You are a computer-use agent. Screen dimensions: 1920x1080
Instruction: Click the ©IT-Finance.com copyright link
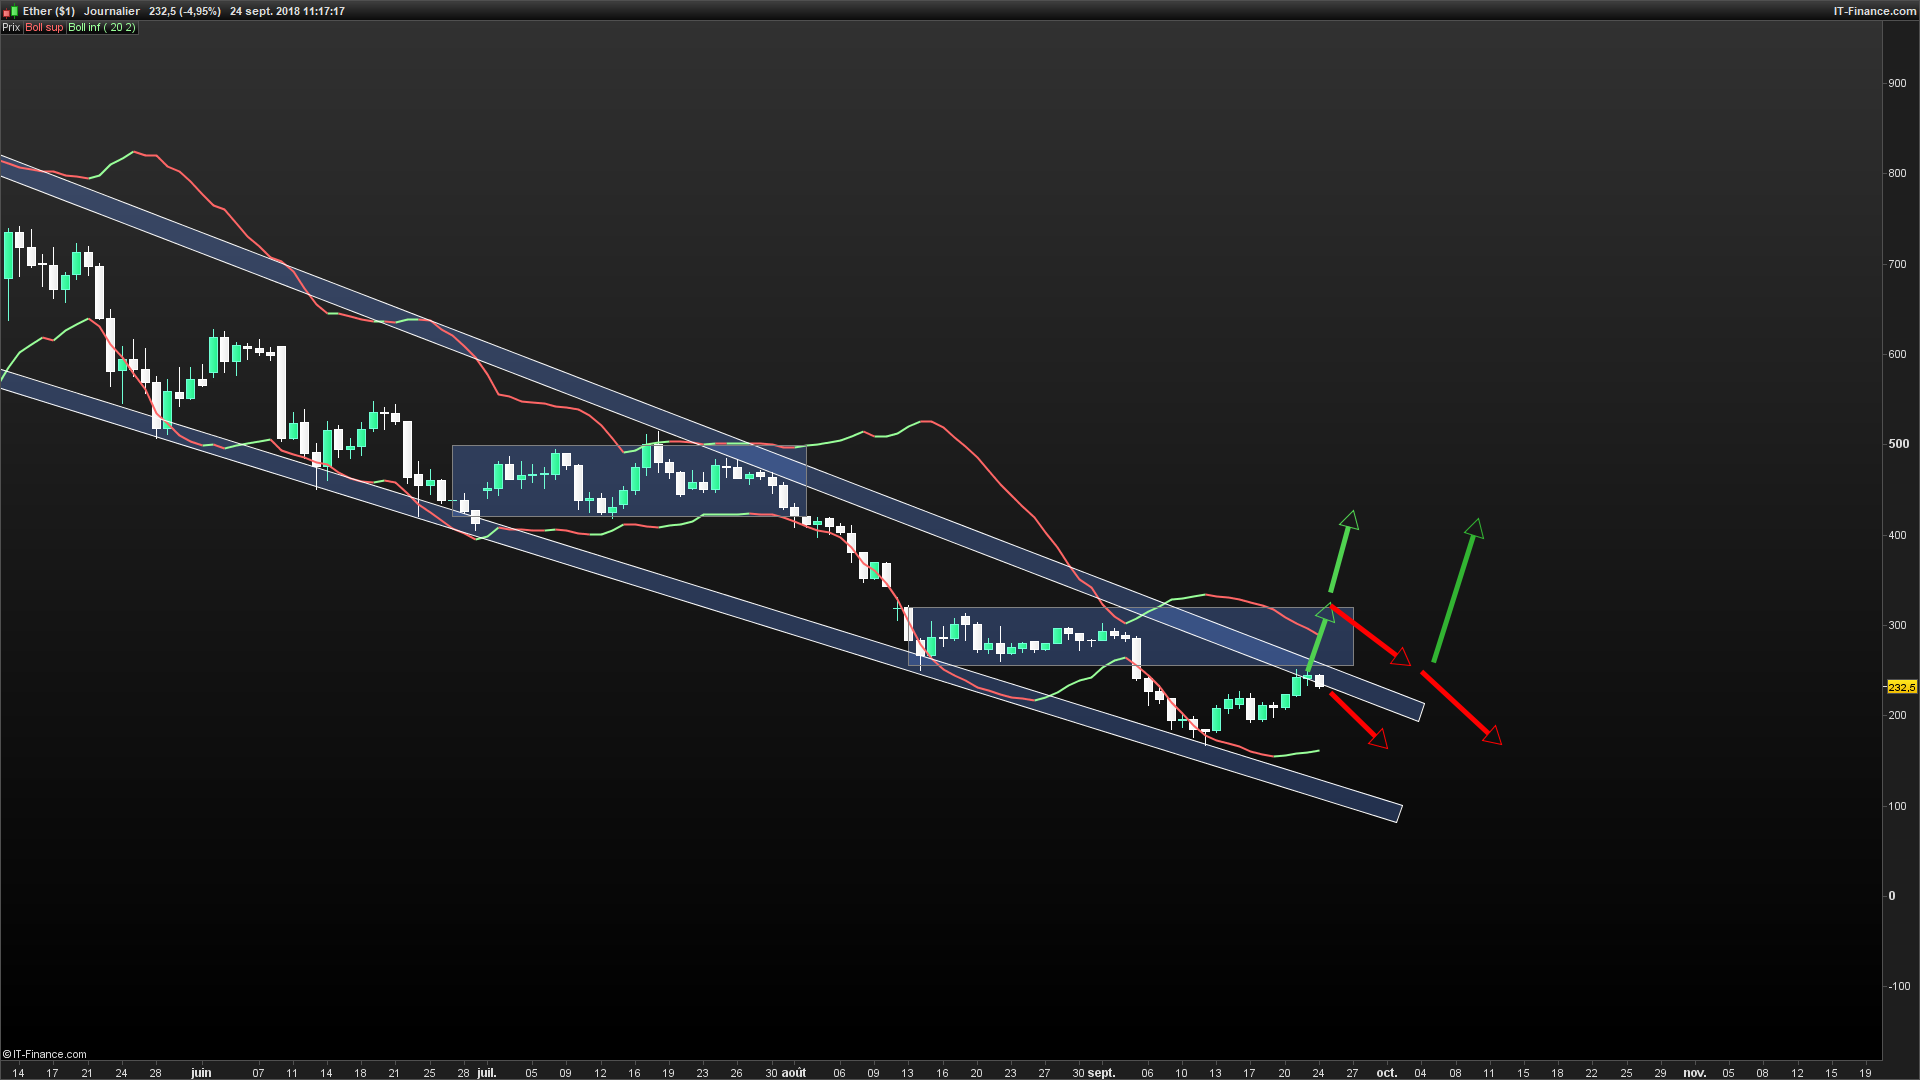tap(45, 1054)
